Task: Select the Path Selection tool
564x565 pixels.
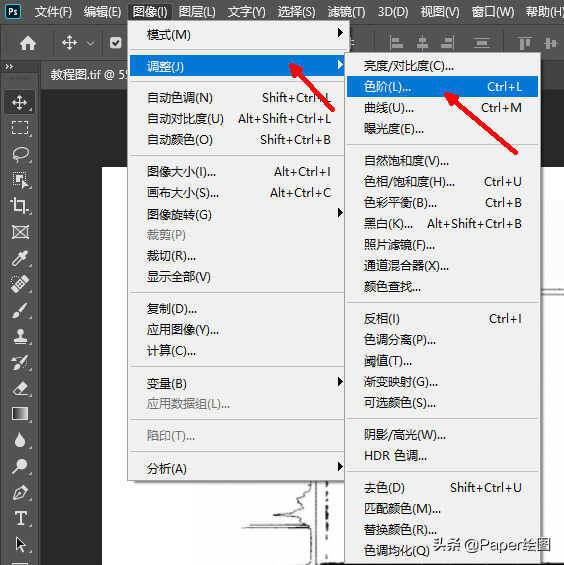Action: click(20, 544)
